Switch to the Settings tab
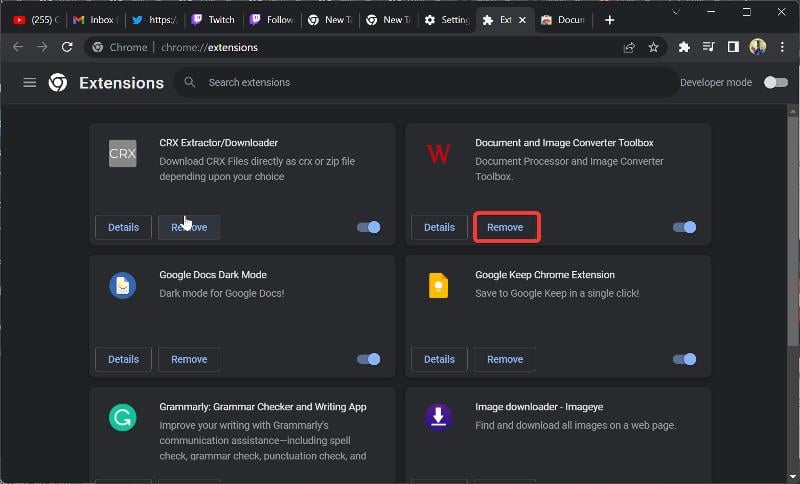Screen dimensions: 800x484 (447, 20)
